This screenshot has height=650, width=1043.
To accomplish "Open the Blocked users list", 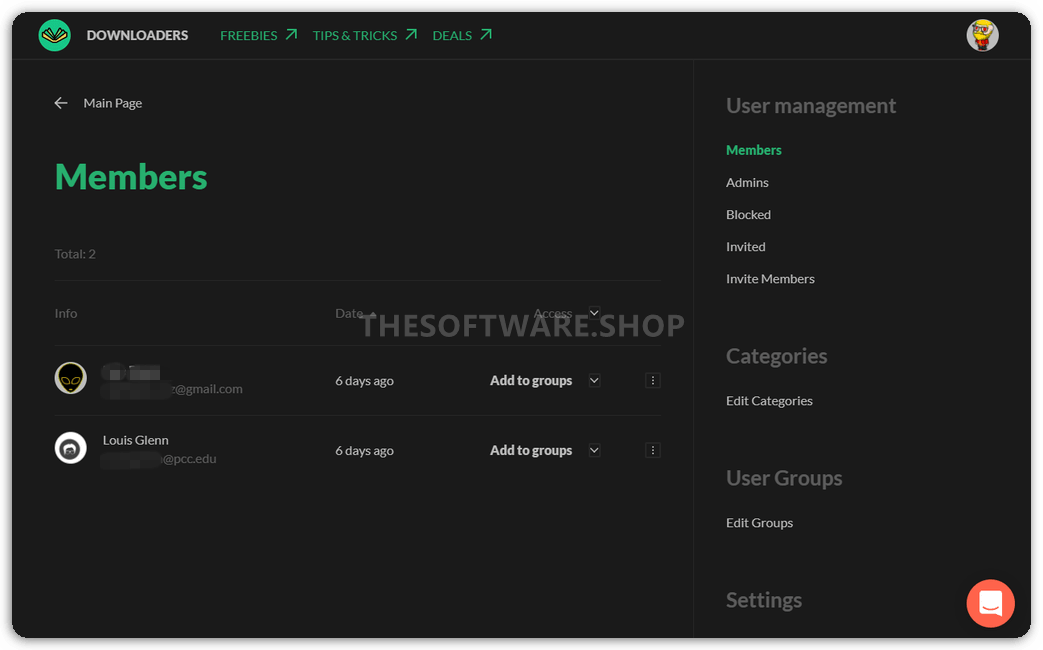I will pos(748,215).
